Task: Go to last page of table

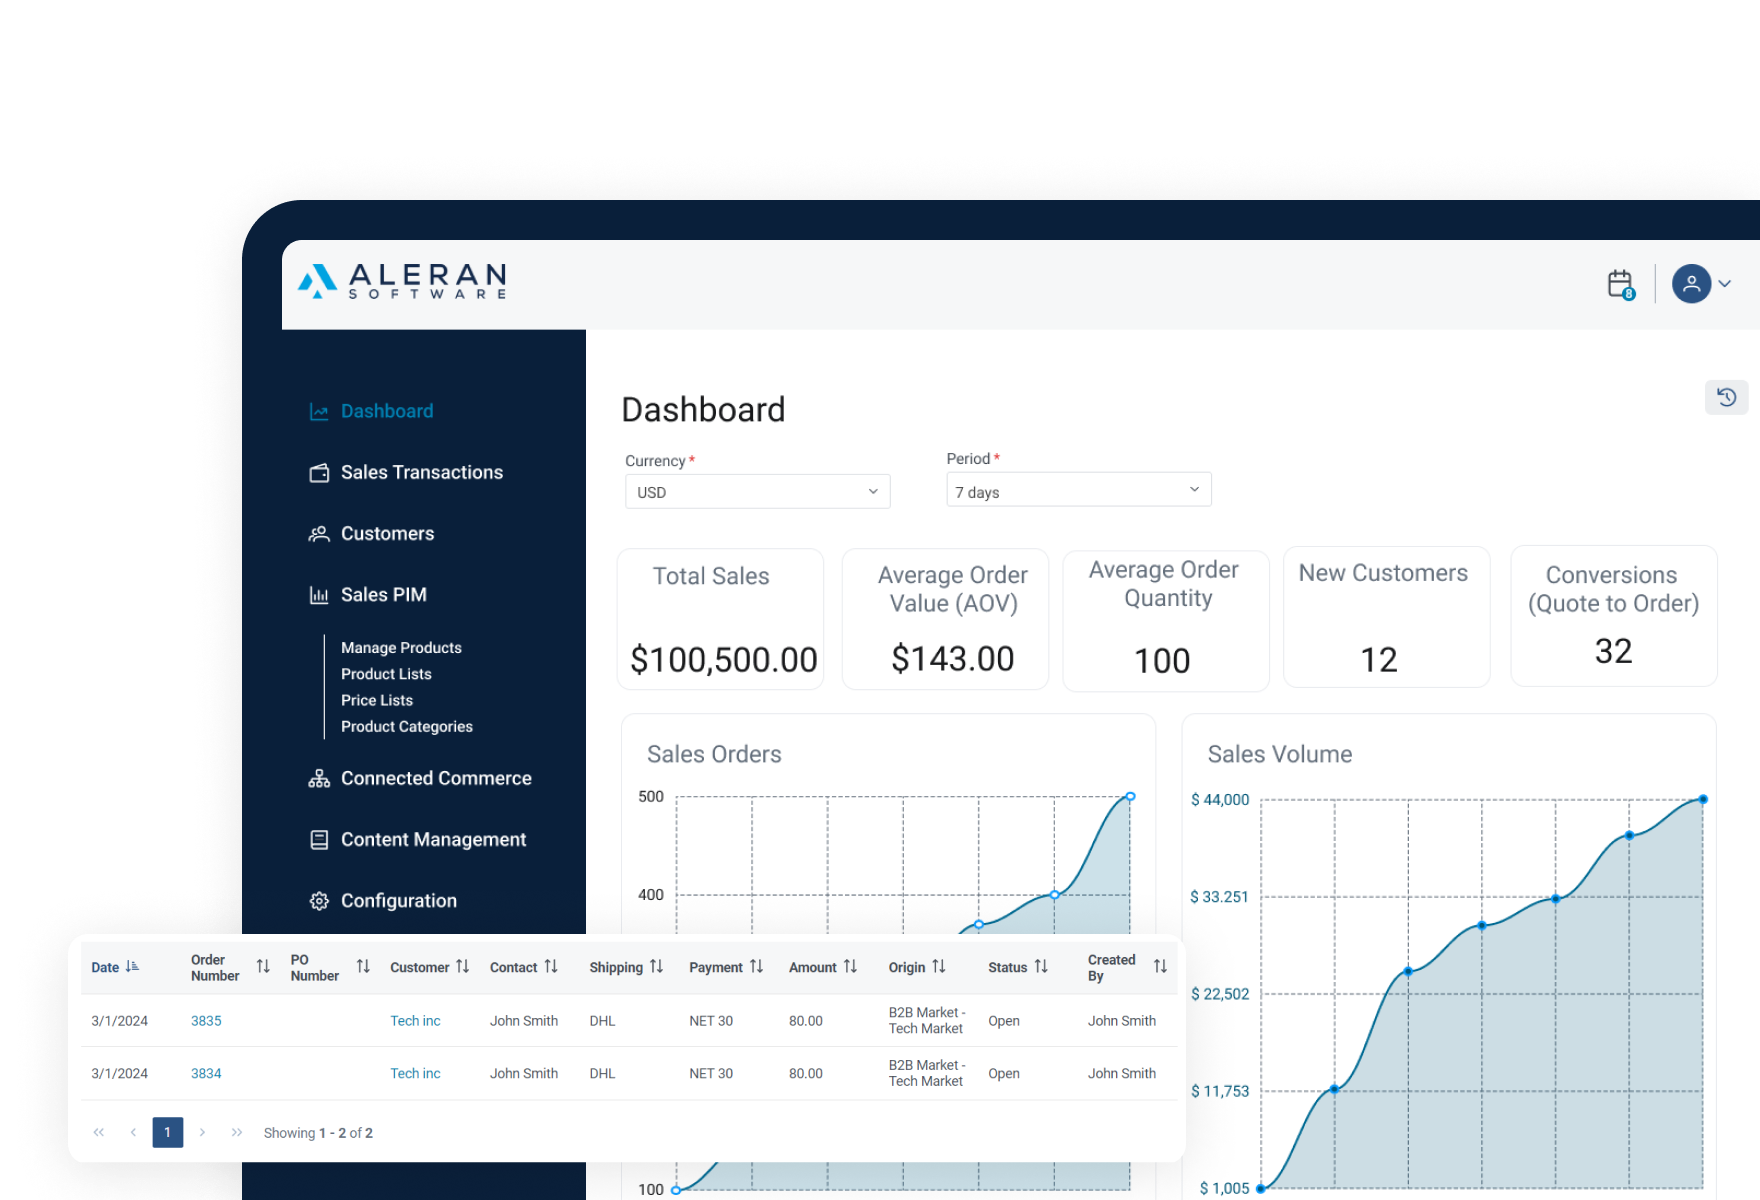Action: pos(237,1132)
